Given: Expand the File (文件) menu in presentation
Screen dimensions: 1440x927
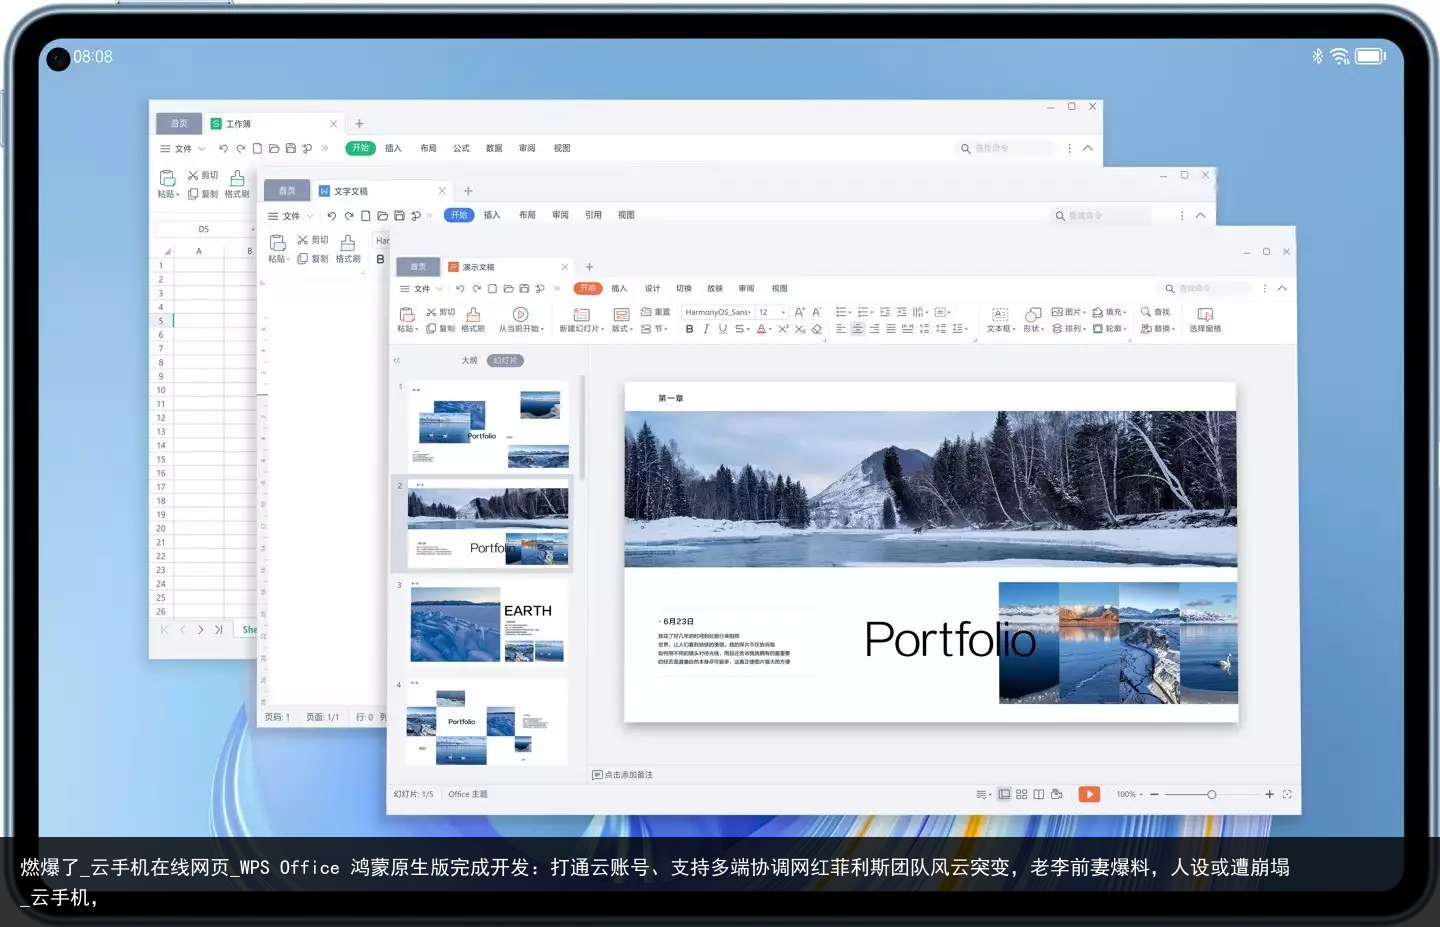Looking at the screenshot, I should (x=421, y=288).
